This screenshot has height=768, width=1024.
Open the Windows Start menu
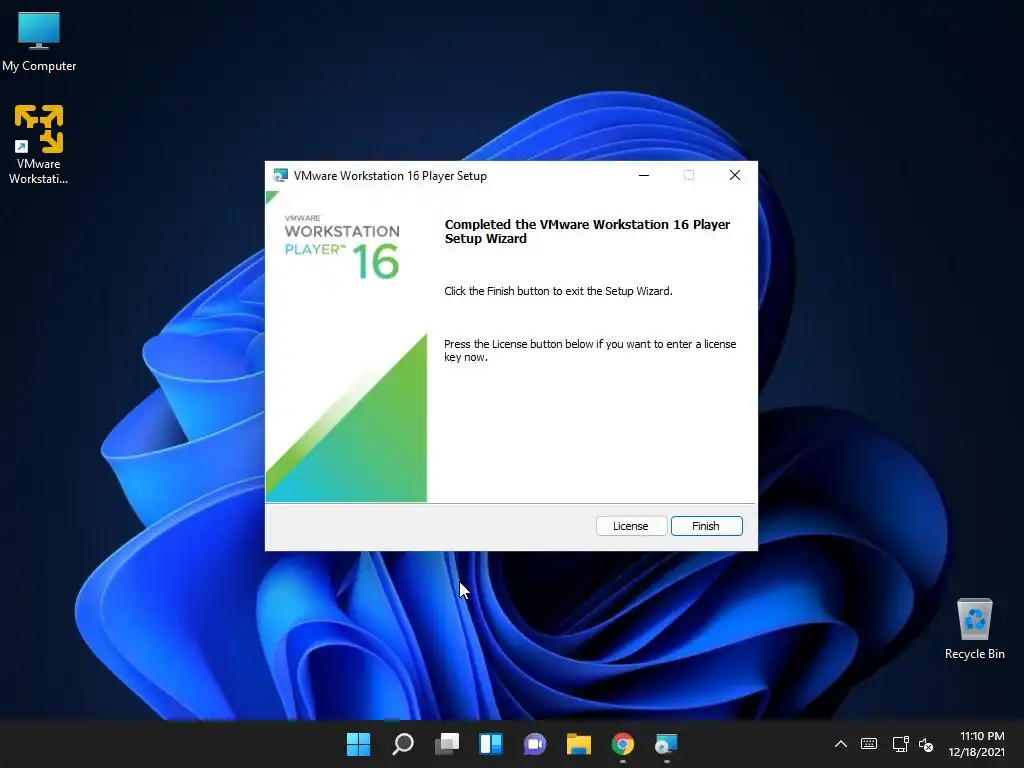pos(358,744)
